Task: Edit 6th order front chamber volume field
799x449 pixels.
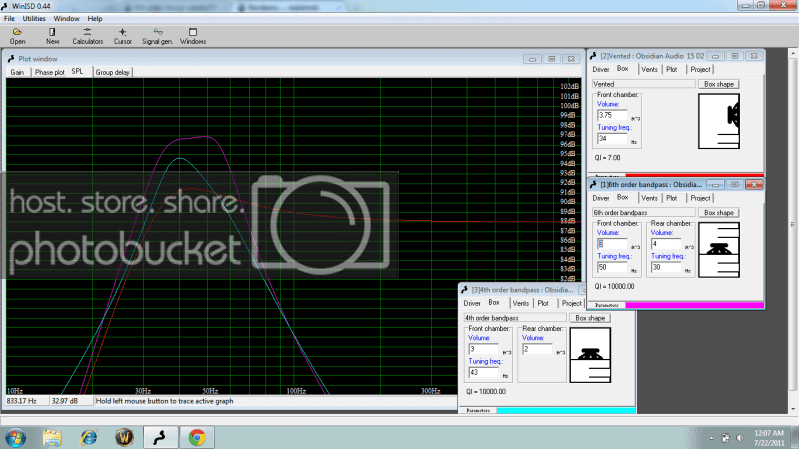Action: pyautogui.click(x=612, y=244)
